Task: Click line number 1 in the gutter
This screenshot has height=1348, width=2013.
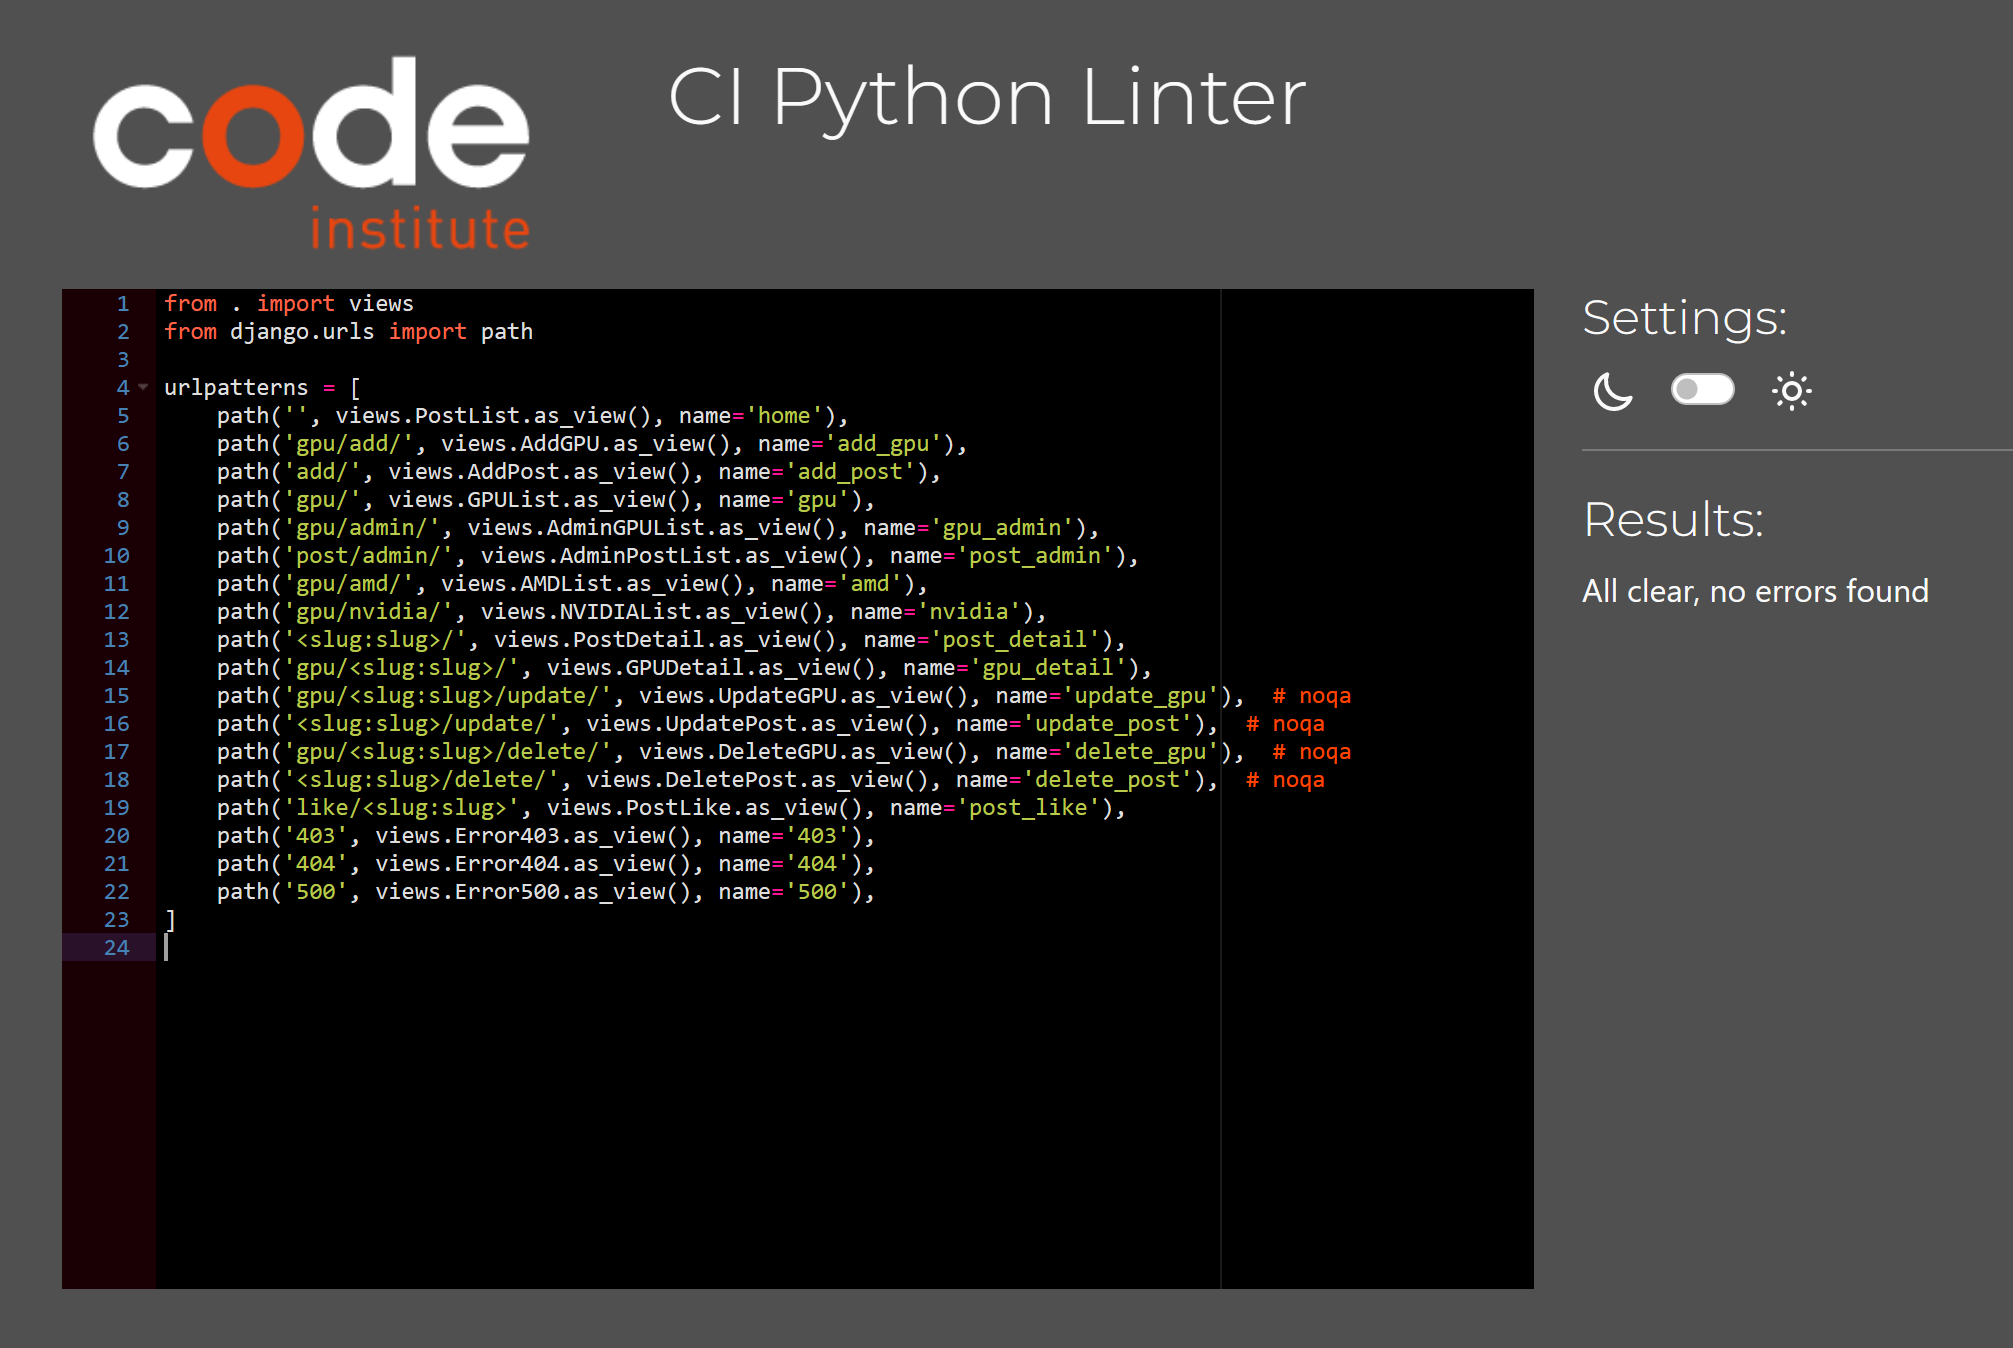Action: [122, 303]
